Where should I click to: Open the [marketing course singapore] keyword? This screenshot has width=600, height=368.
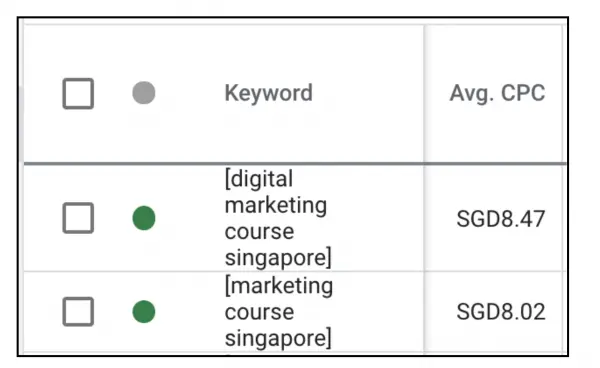(x=279, y=312)
